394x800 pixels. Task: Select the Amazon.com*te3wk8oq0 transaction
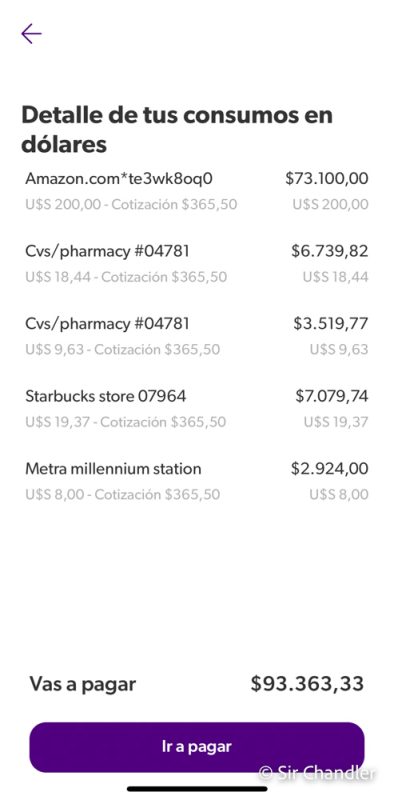coord(196,191)
